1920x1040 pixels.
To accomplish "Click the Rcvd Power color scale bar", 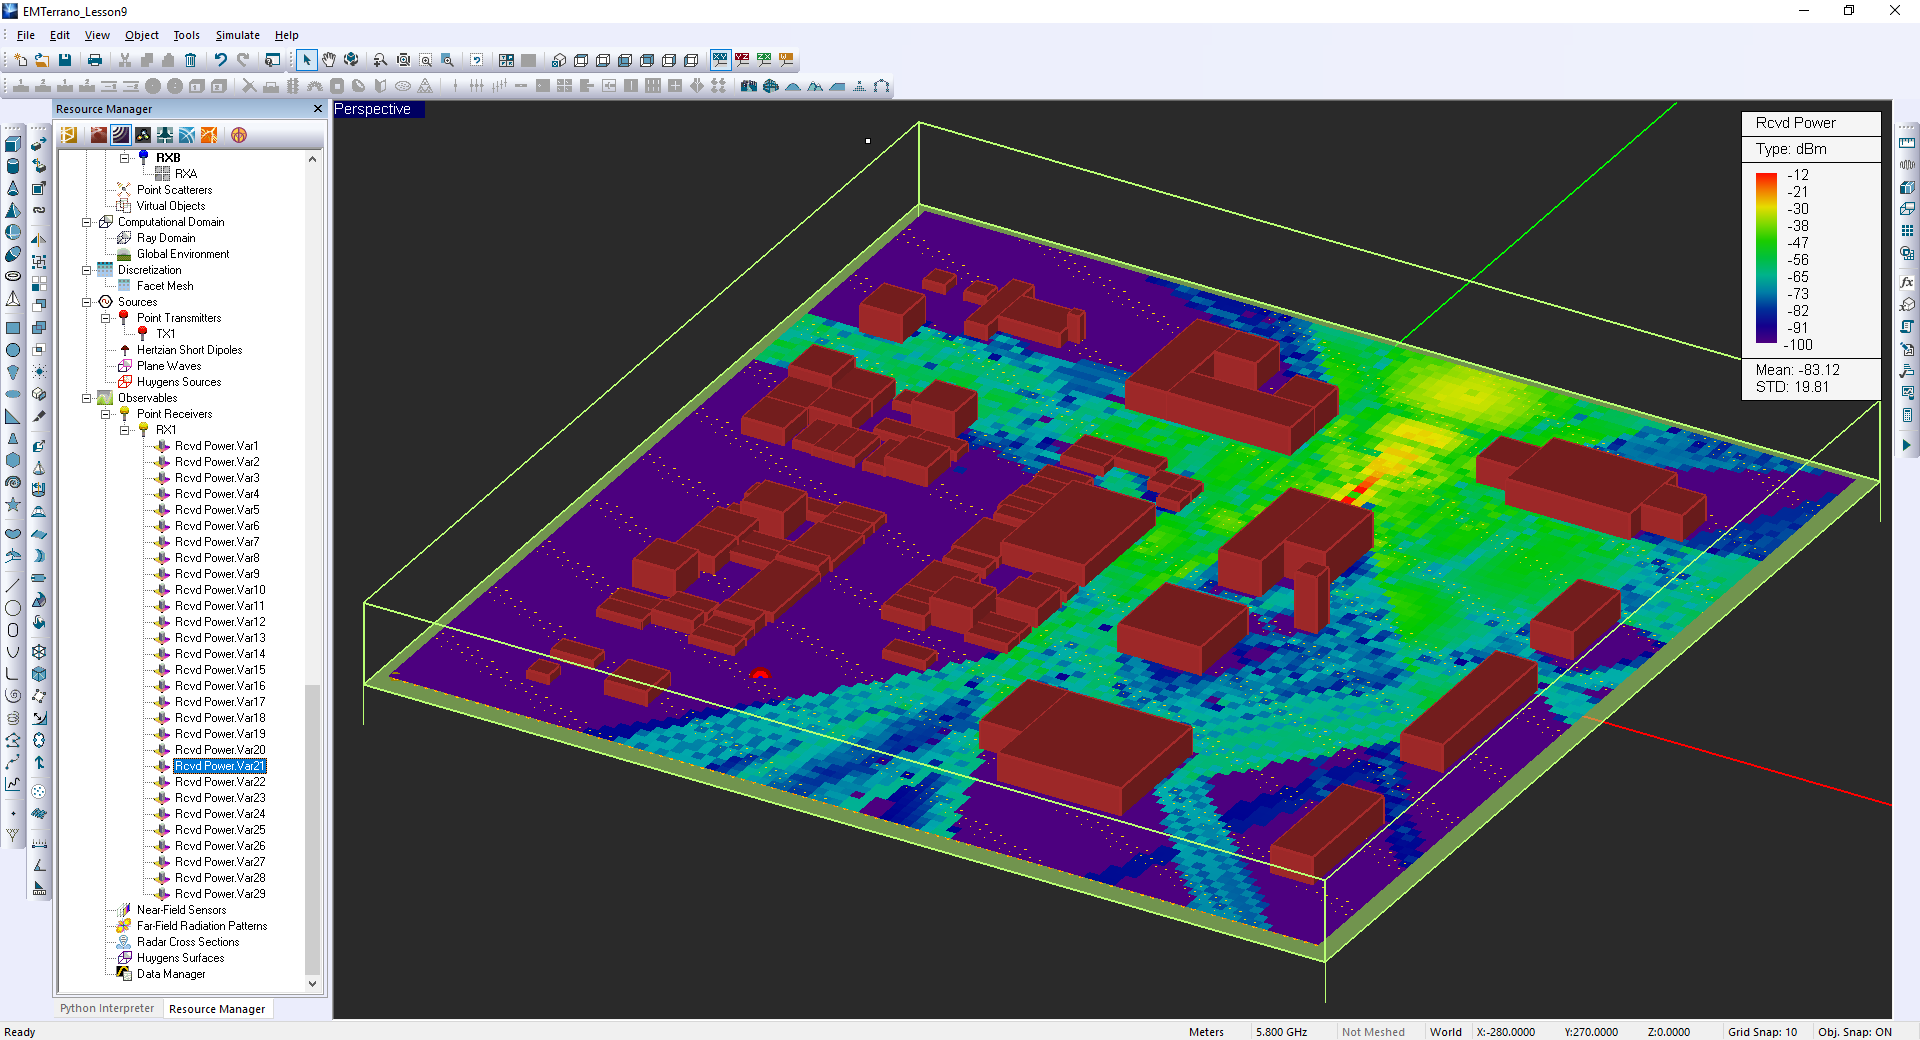I will click(1766, 258).
